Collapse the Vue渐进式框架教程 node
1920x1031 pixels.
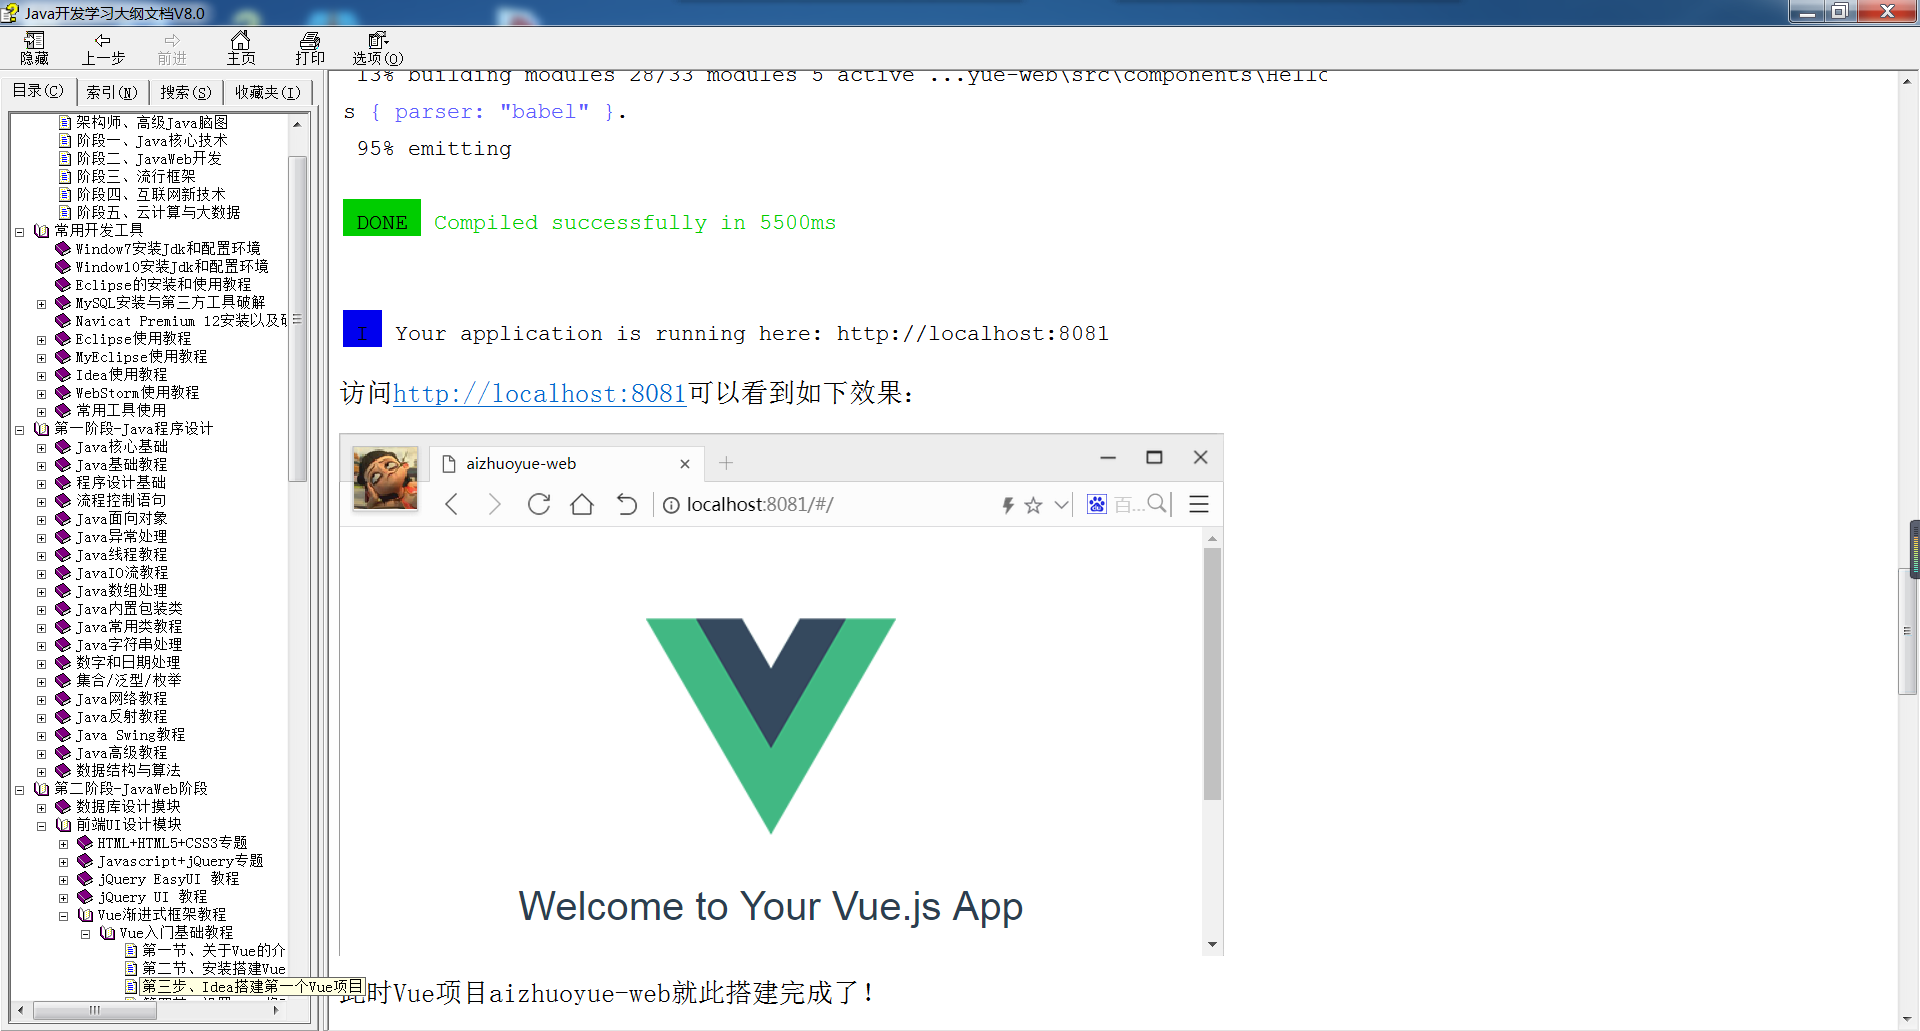tap(63, 915)
